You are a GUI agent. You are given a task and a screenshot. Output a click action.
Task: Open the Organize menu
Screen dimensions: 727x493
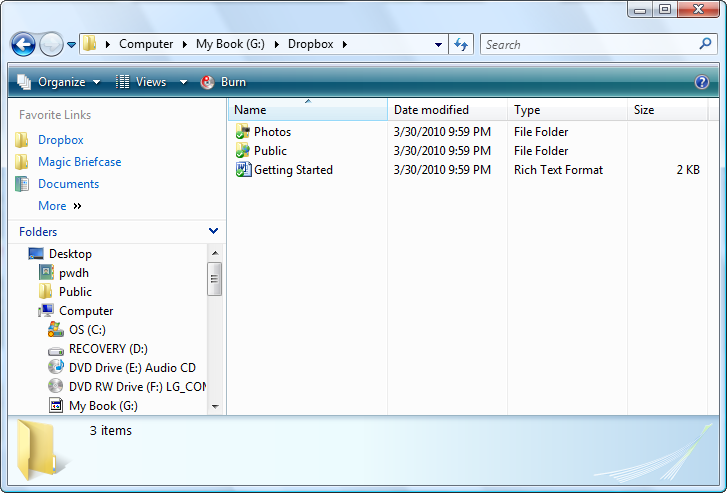pos(59,82)
